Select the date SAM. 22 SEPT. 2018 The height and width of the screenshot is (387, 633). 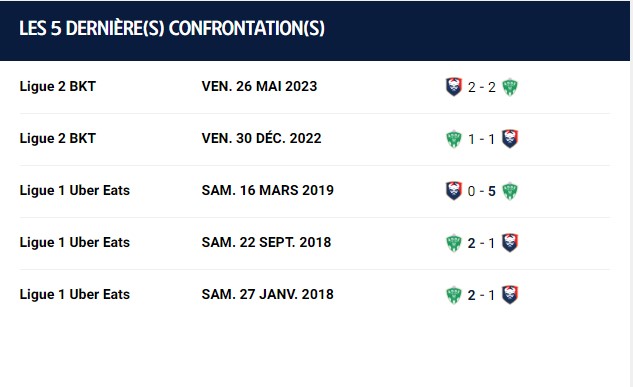[x=266, y=242]
